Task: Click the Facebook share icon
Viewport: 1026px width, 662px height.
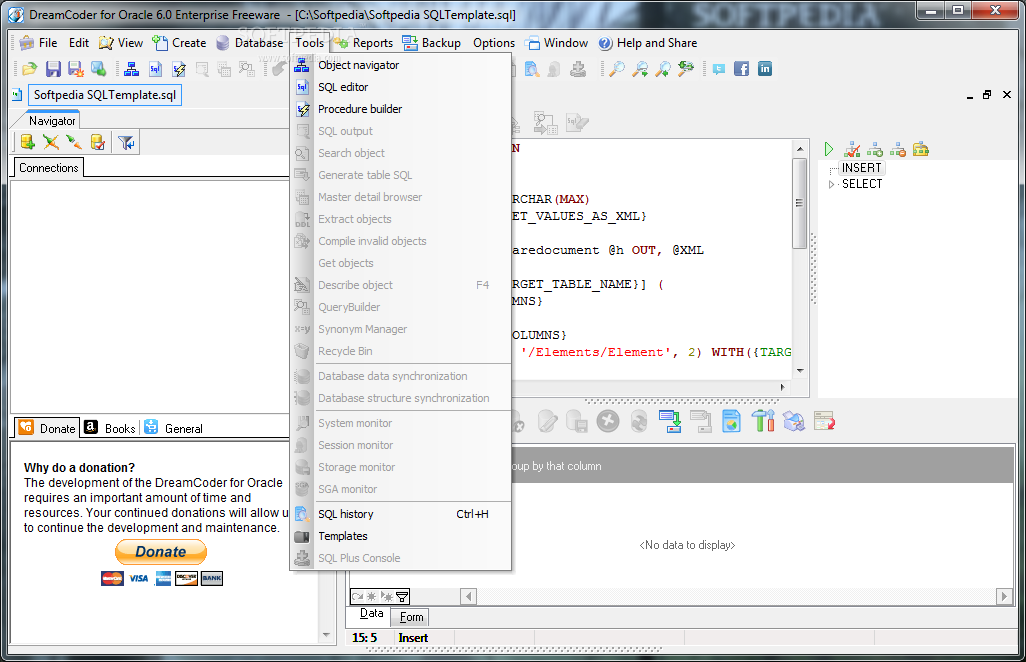Action: pos(741,69)
